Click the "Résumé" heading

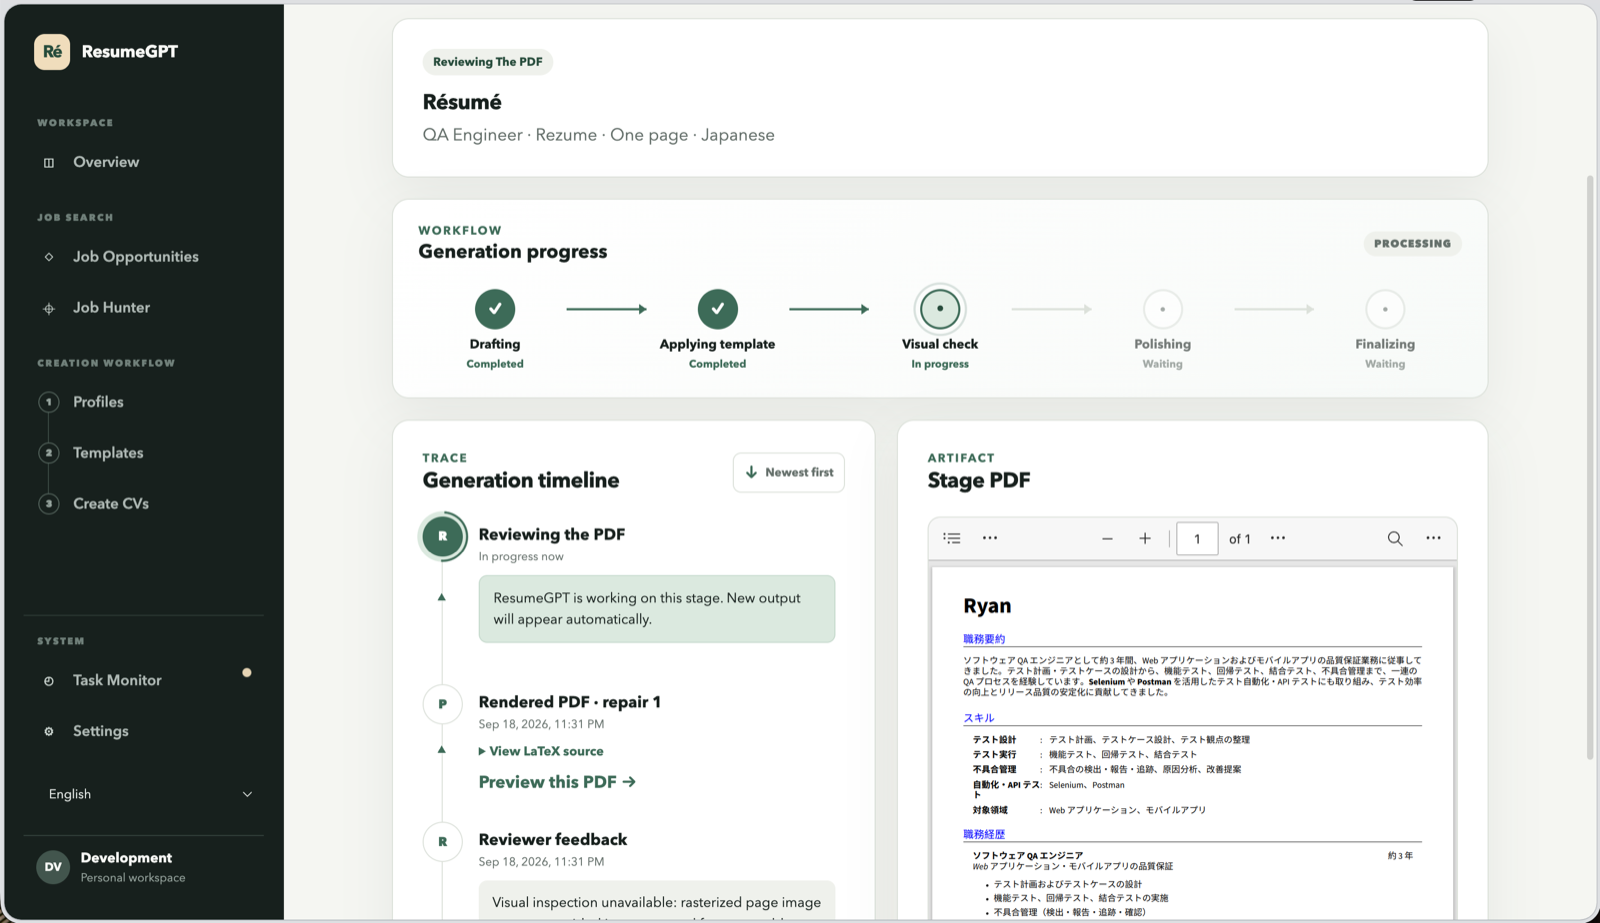click(x=462, y=102)
